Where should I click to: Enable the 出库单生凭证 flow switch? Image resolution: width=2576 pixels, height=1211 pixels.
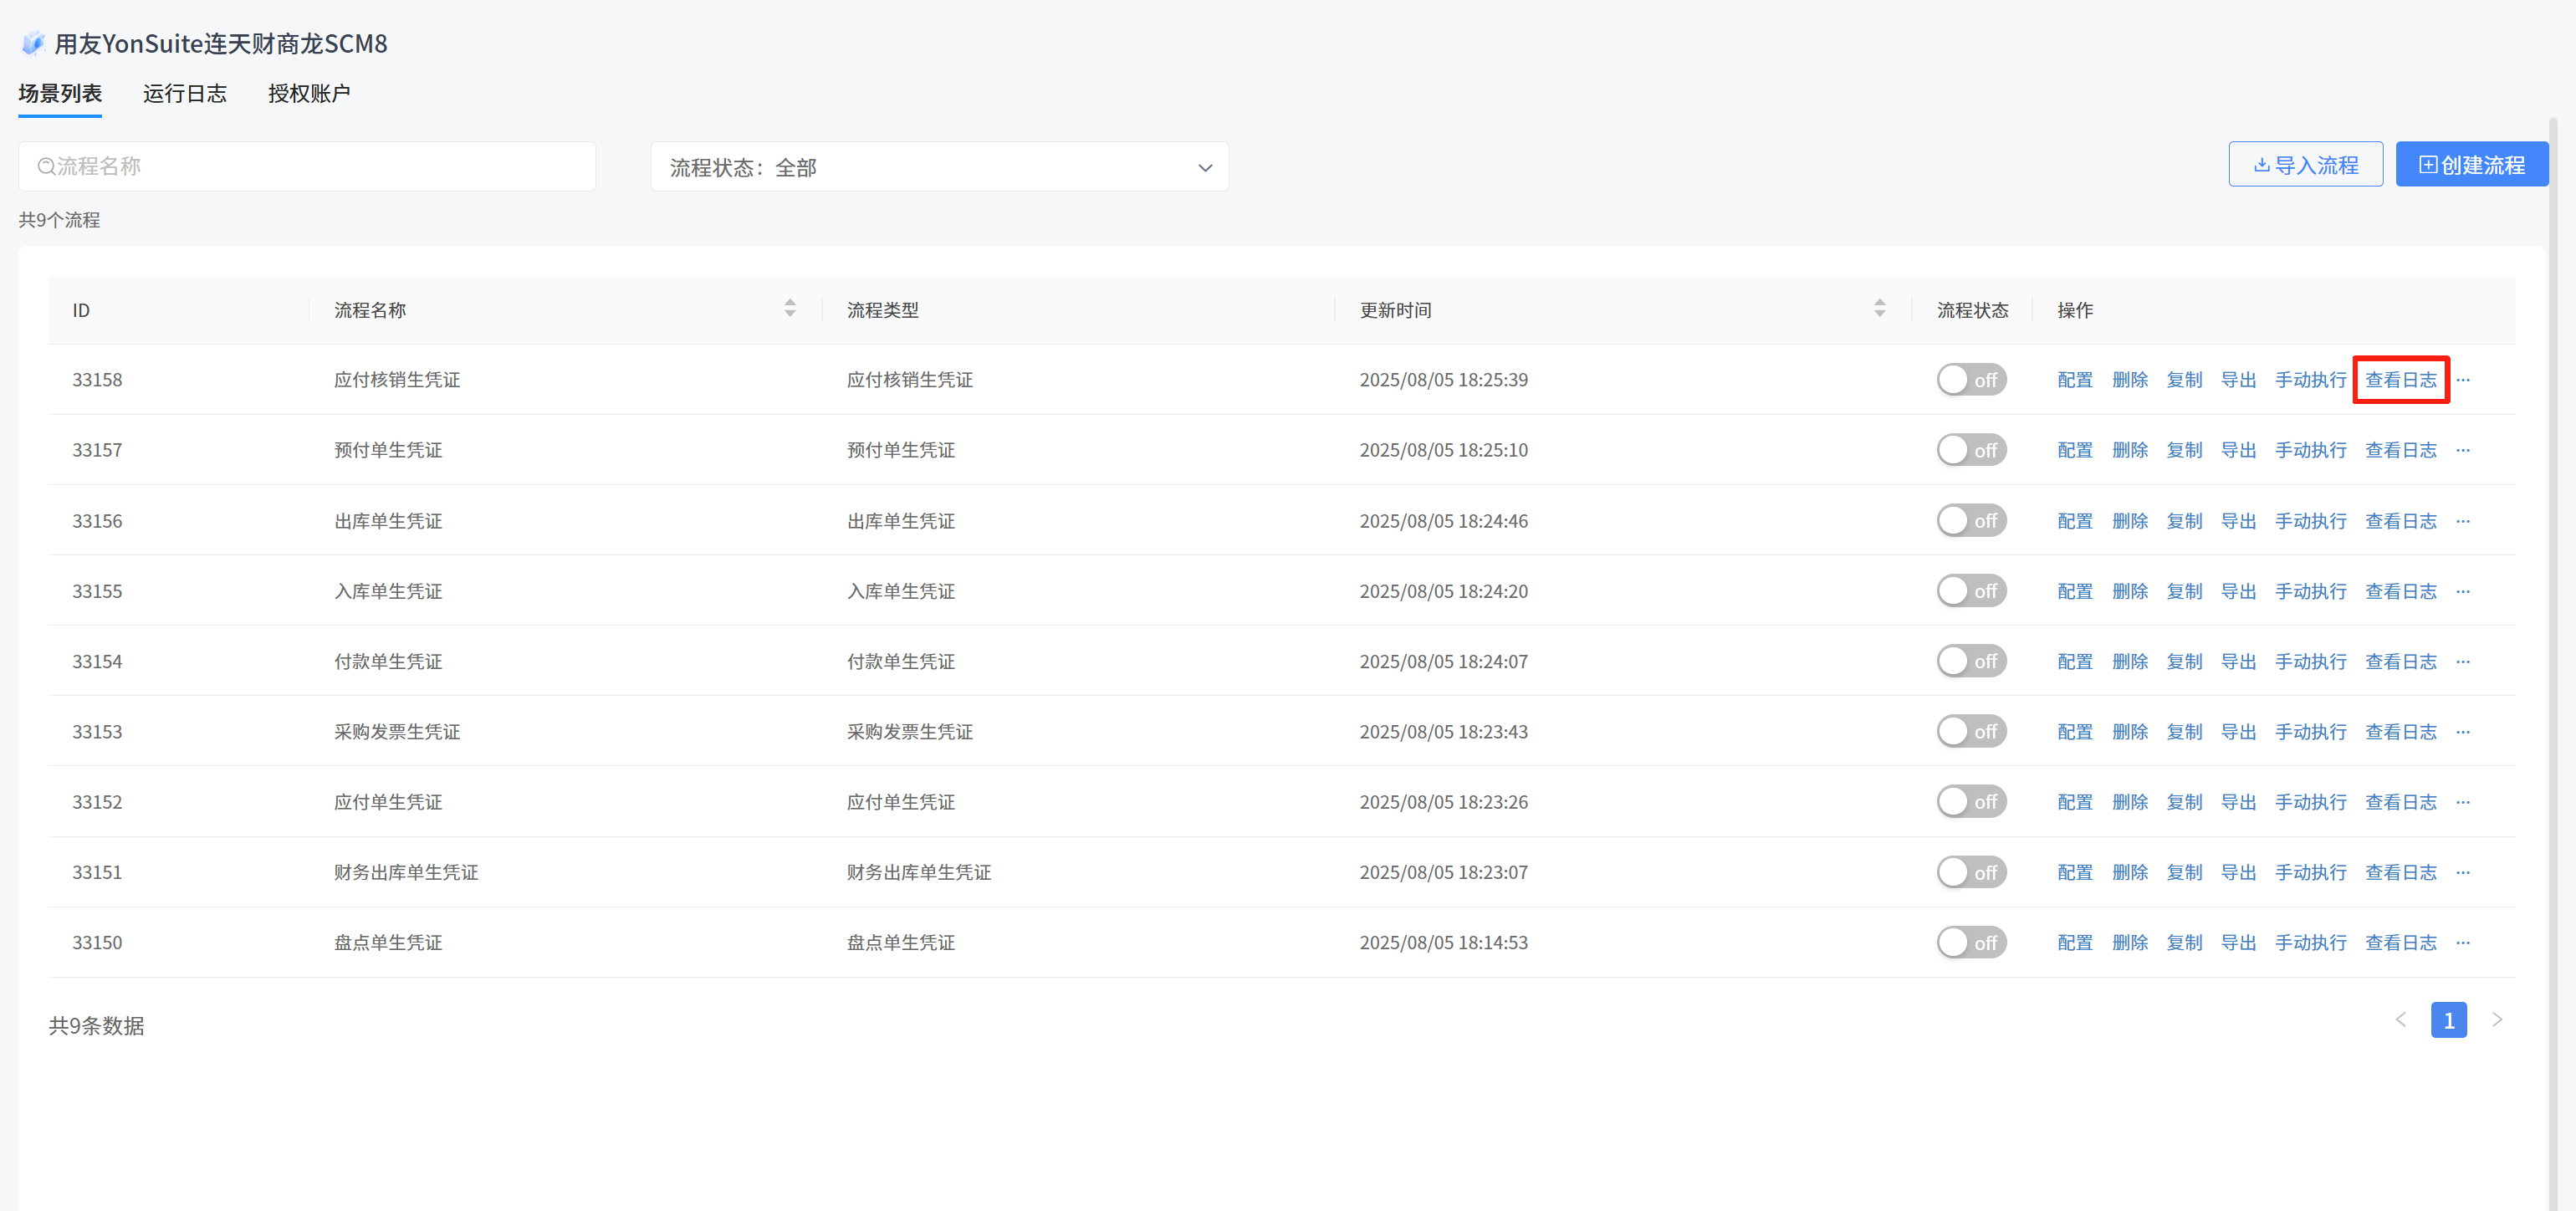click(x=1971, y=521)
